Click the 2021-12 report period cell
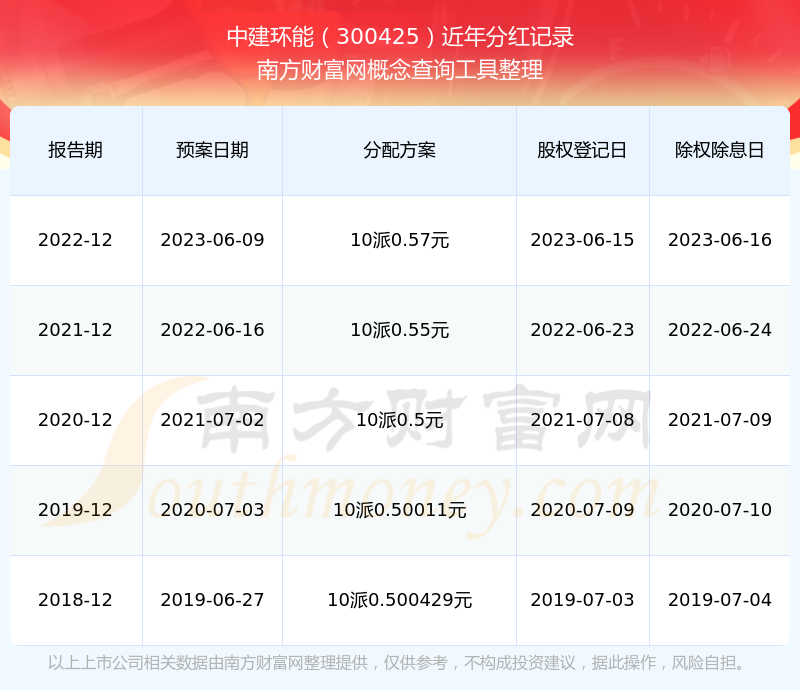 tap(76, 330)
